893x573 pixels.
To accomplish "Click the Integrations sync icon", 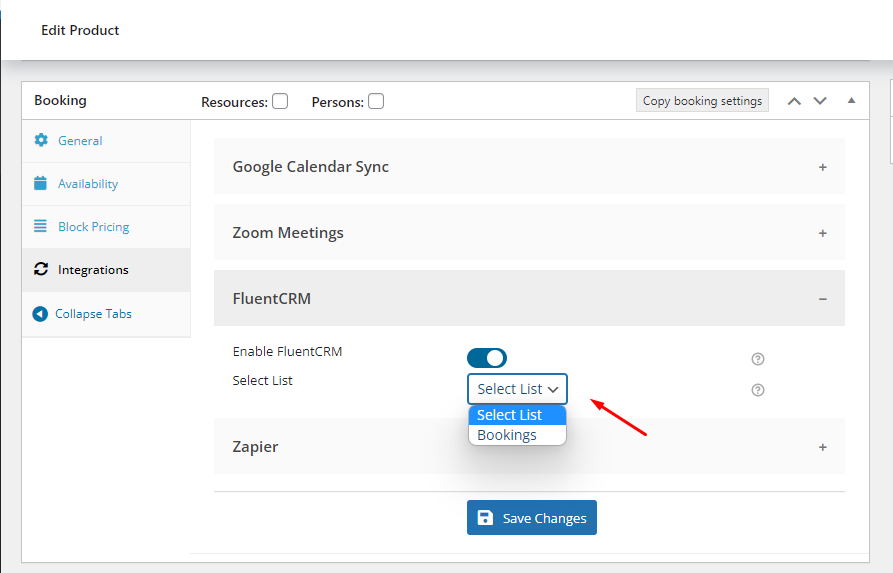I will [41, 269].
